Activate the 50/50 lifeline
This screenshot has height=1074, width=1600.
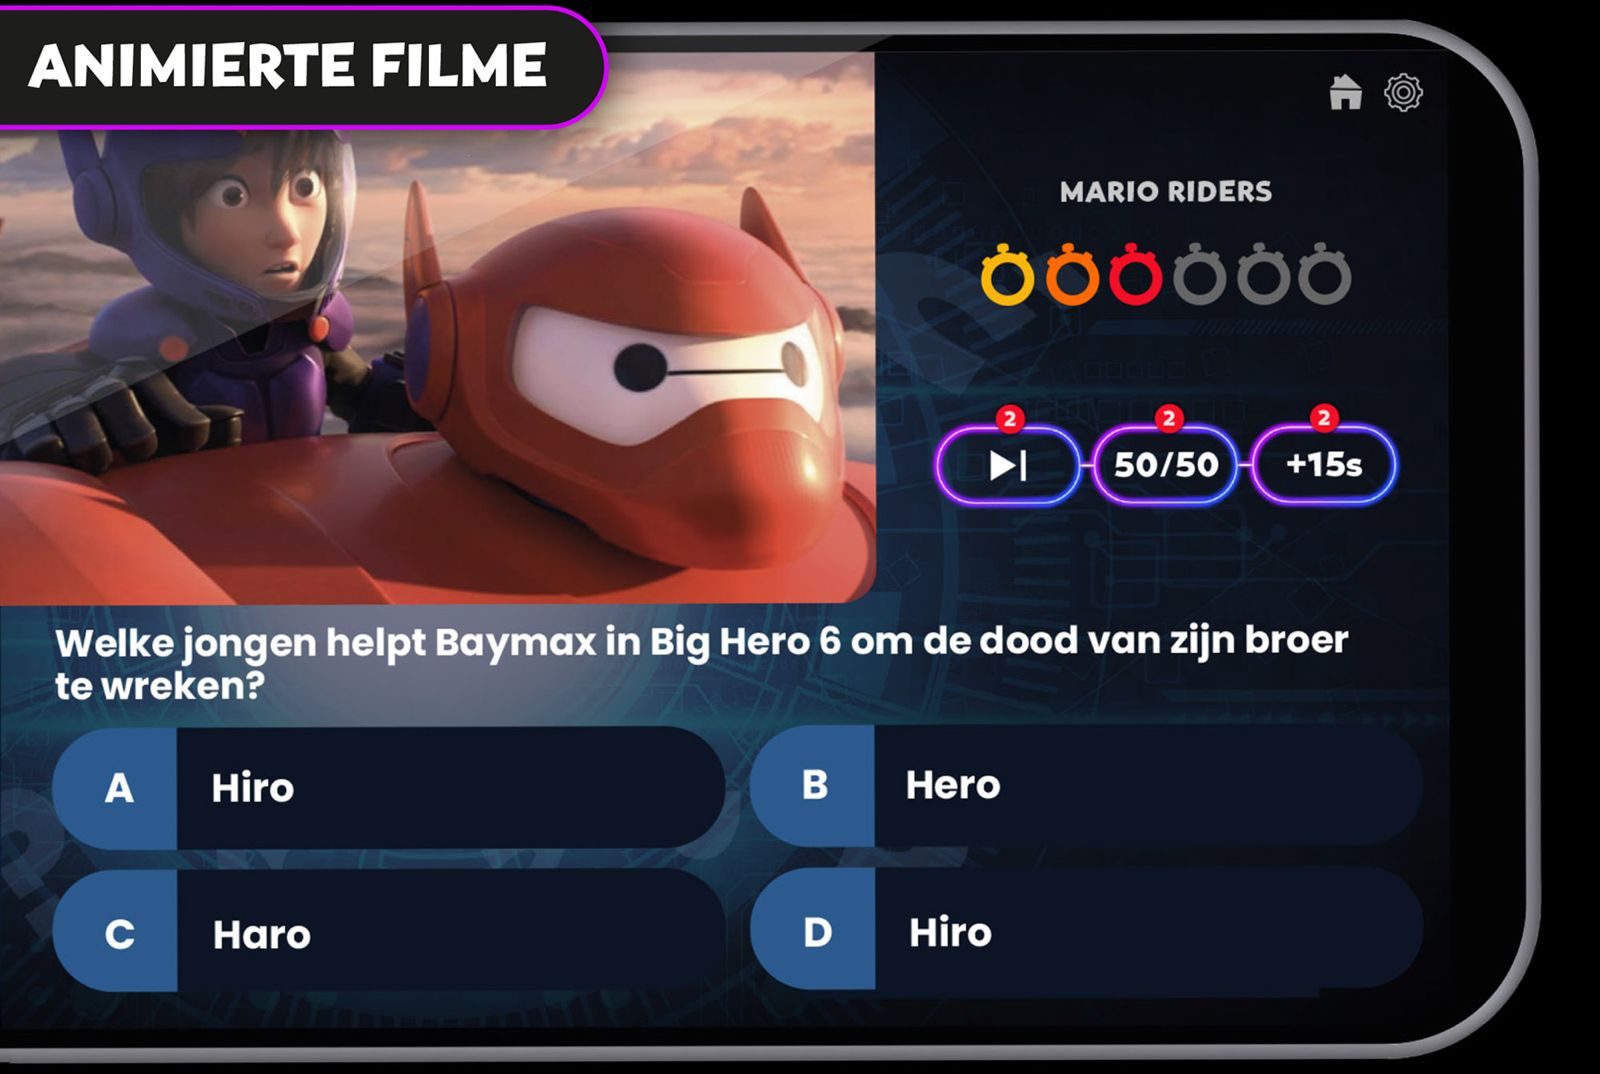[1166, 465]
